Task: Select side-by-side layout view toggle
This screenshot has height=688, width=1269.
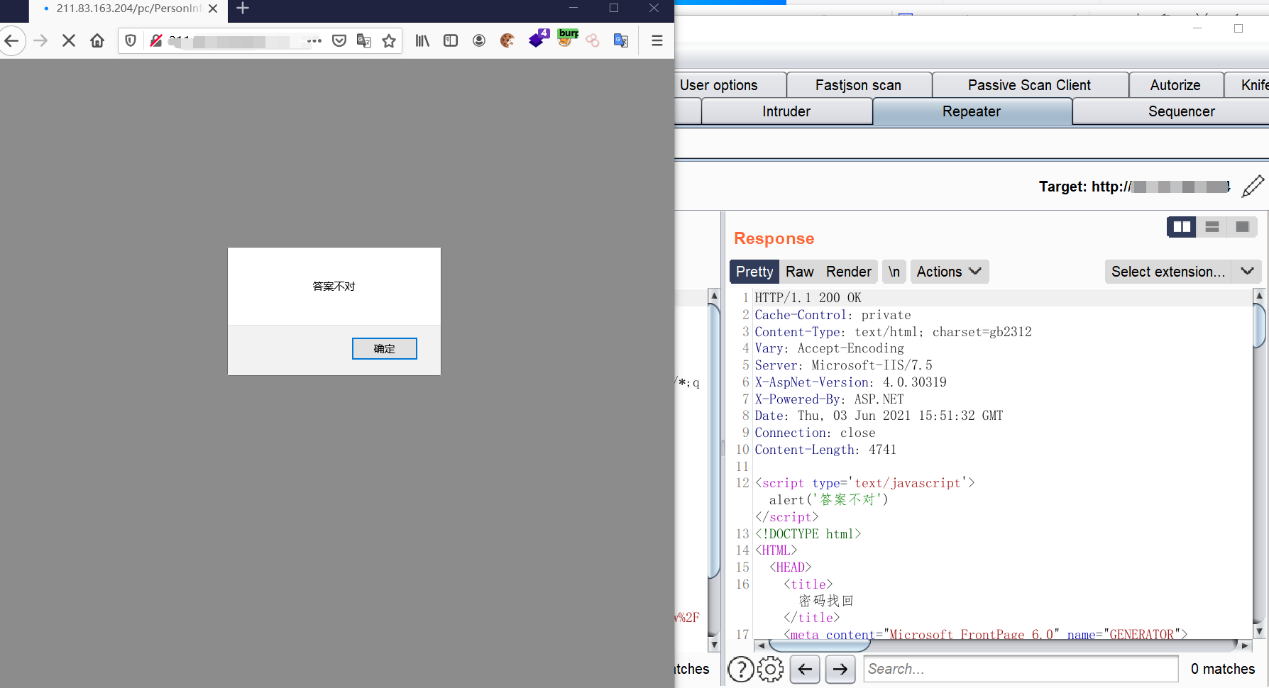Action: click(x=1182, y=227)
